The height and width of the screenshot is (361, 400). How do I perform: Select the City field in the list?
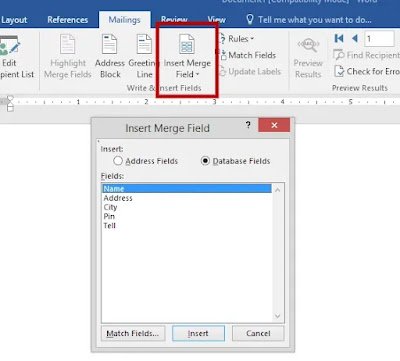pyautogui.click(x=187, y=207)
